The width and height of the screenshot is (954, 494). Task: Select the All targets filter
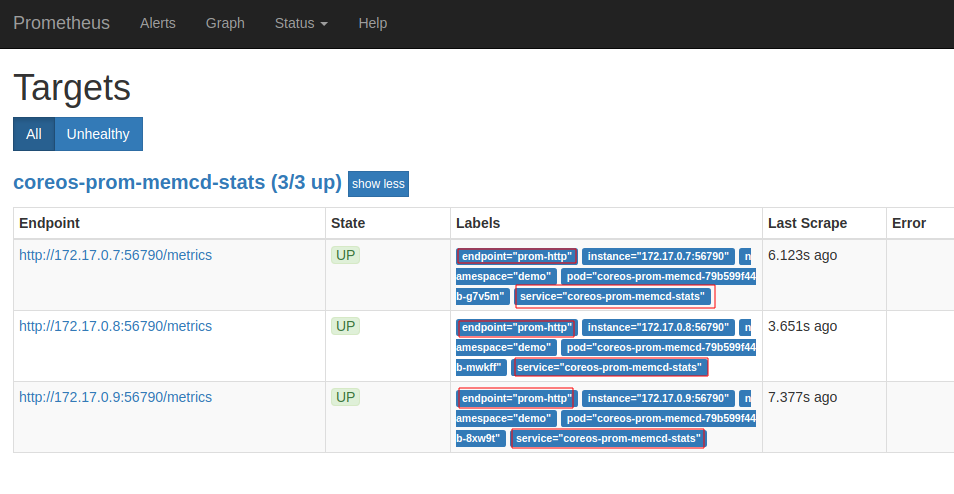(x=34, y=134)
